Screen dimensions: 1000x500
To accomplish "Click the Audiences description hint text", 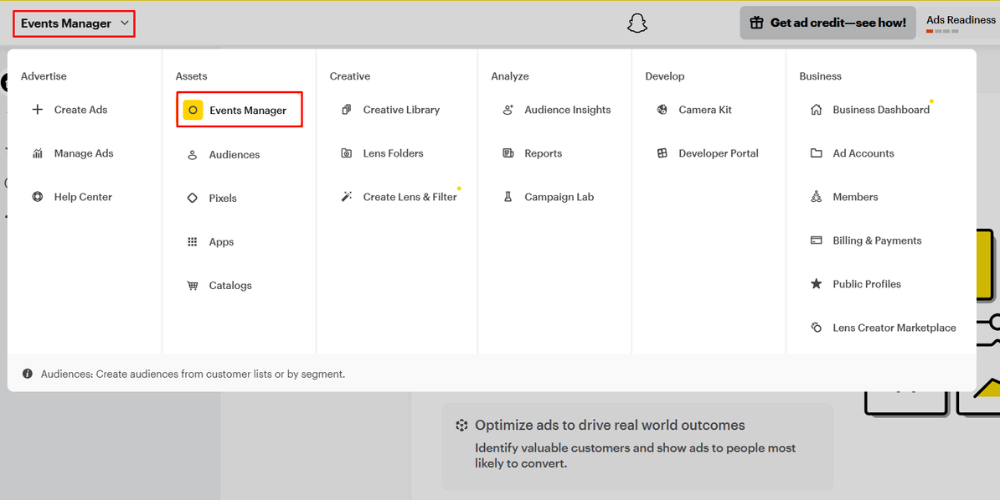I will click(193, 374).
